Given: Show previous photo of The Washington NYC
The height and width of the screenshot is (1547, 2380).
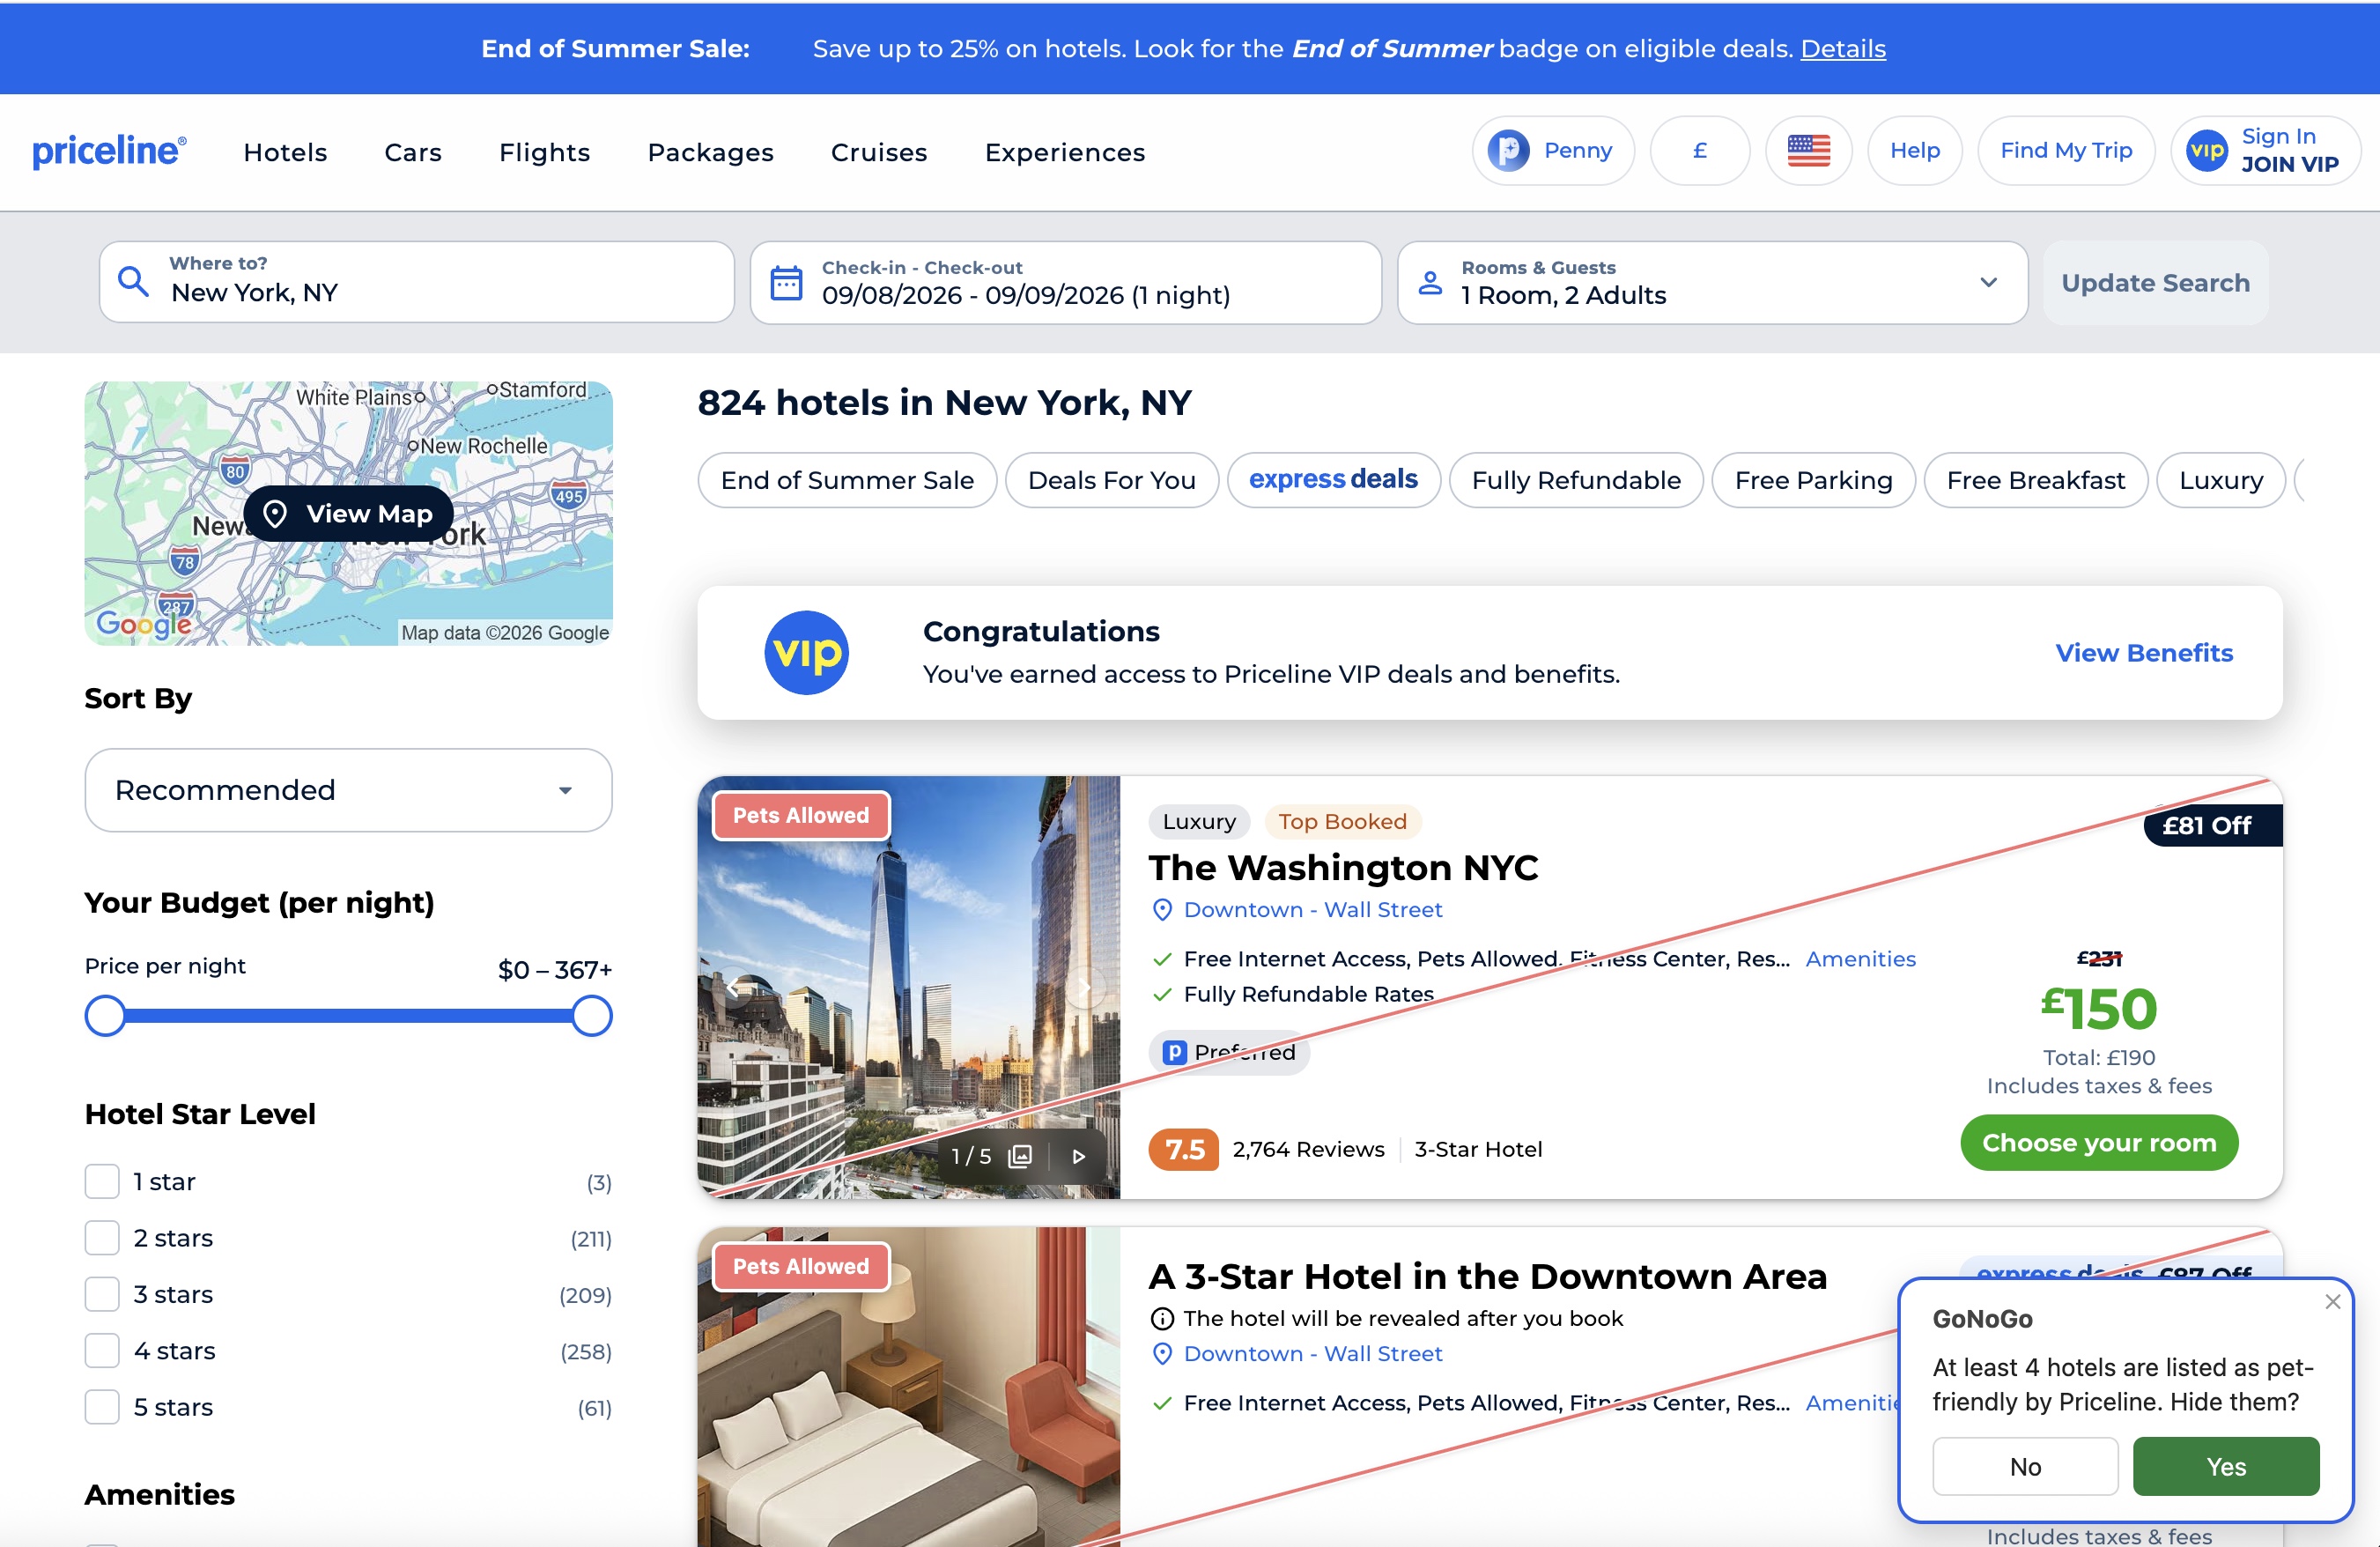Looking at the screenshot, I should coord(733,988).
